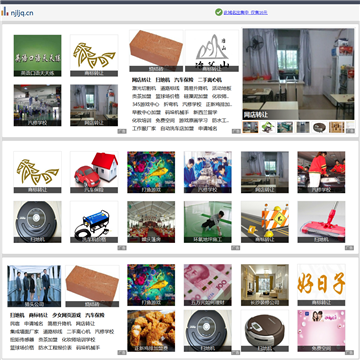Open the blue pressure washer image
The width and height of the screenshot is (360, 360).
[94, 222]
